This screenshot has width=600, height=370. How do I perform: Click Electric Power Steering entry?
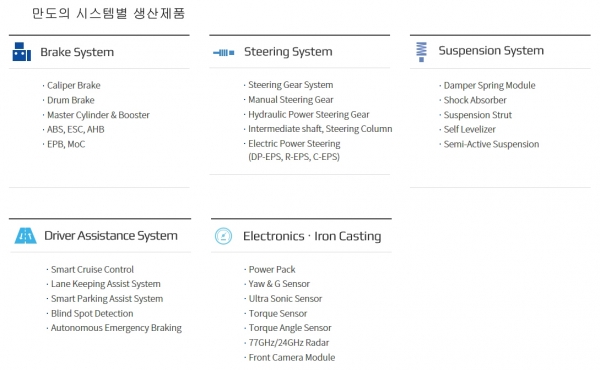[294, 143]
